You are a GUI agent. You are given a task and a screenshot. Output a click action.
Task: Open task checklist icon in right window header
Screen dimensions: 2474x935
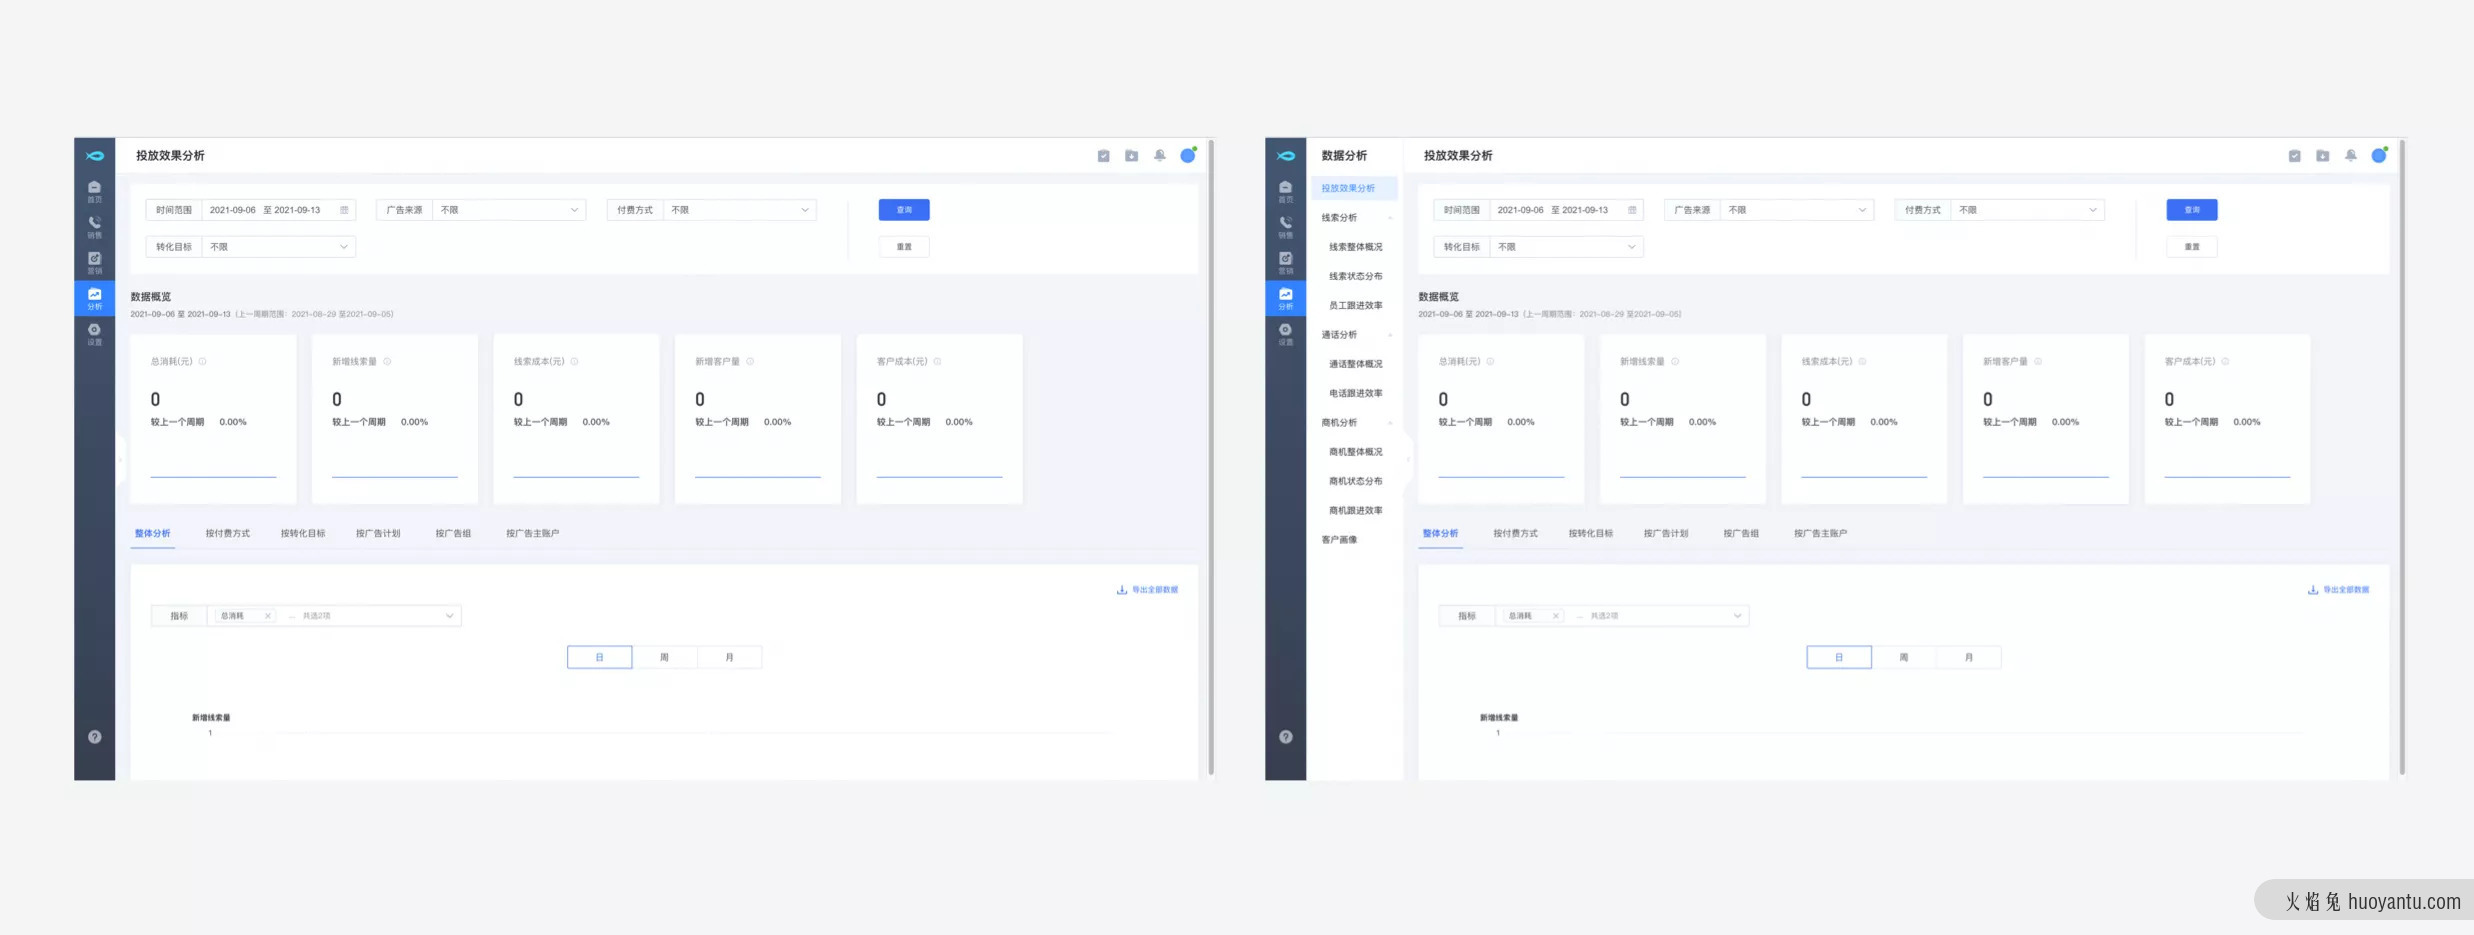[x=2294, y=156]
